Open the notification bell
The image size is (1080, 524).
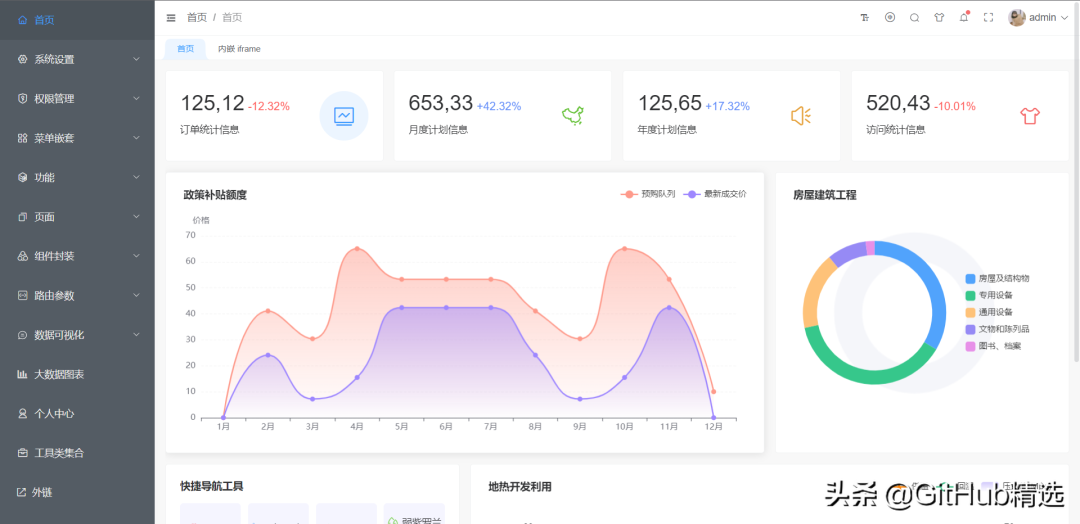tap(964, 17)
